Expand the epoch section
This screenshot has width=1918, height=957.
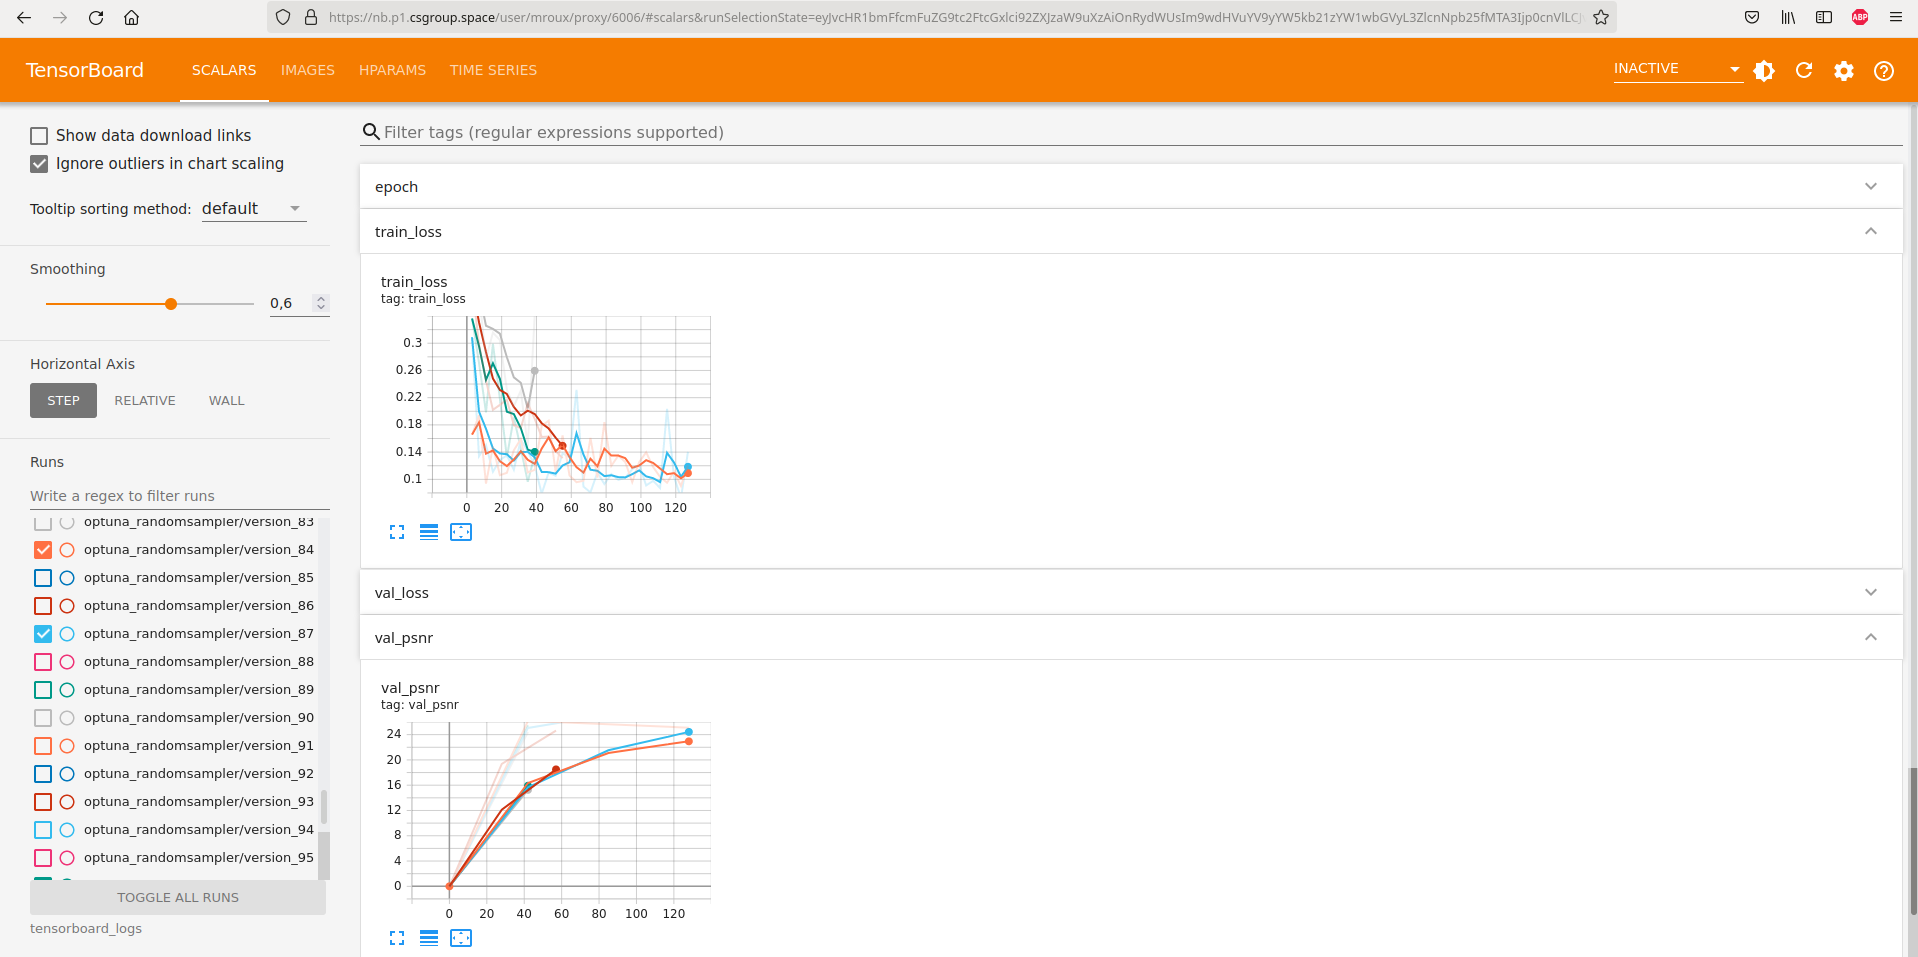click(1130, 187)
